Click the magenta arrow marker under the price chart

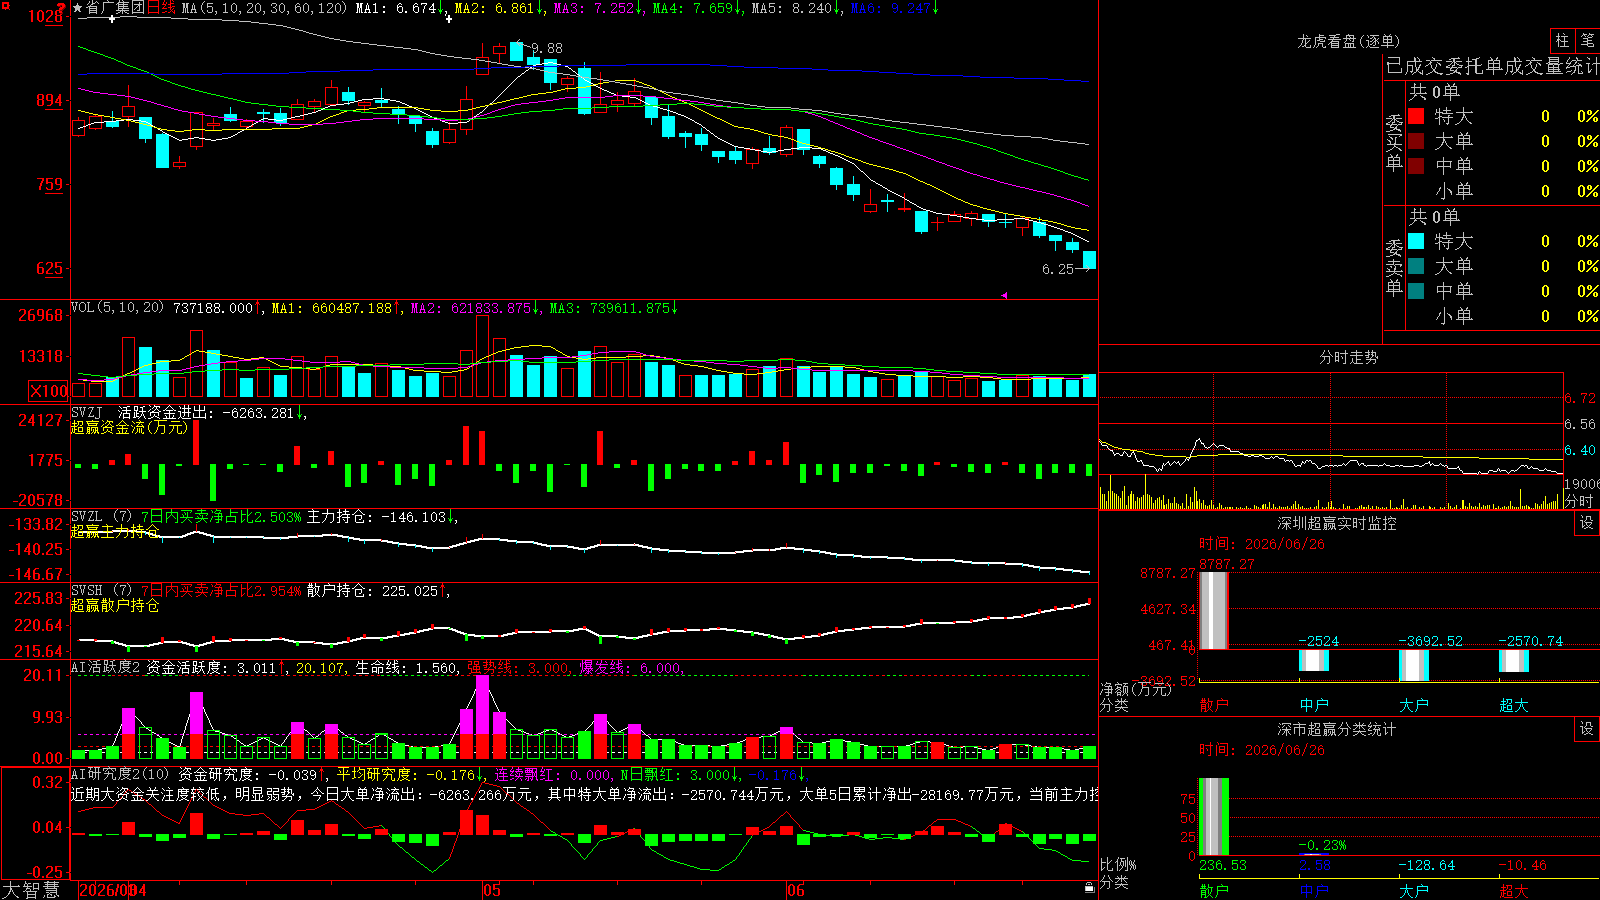coord(1004,295)
